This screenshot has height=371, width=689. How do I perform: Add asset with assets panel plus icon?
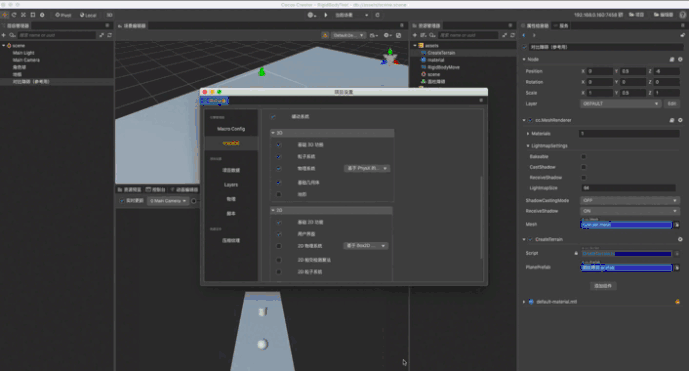click(414, 35)
